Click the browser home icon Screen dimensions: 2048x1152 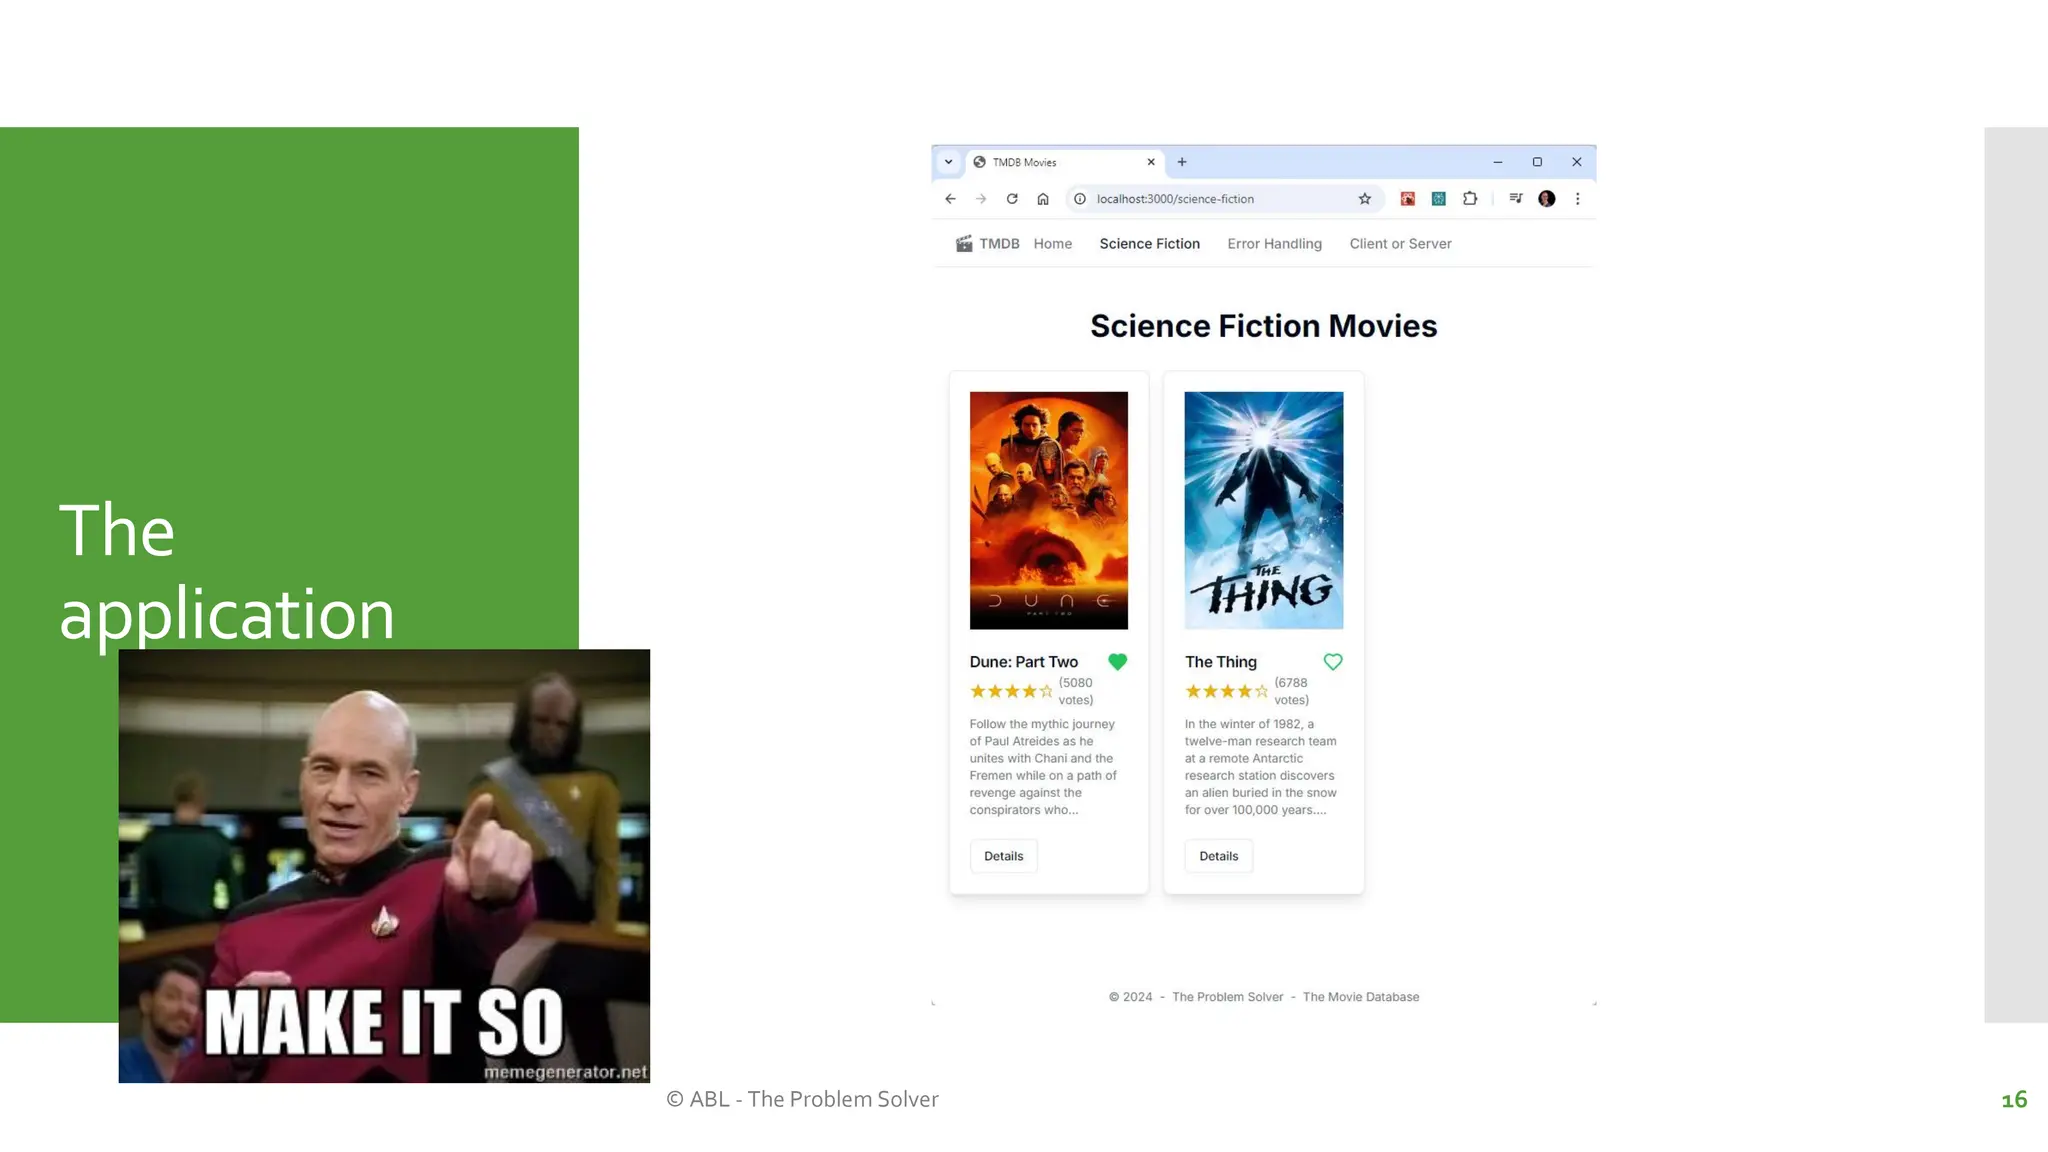coord(1043,199)
